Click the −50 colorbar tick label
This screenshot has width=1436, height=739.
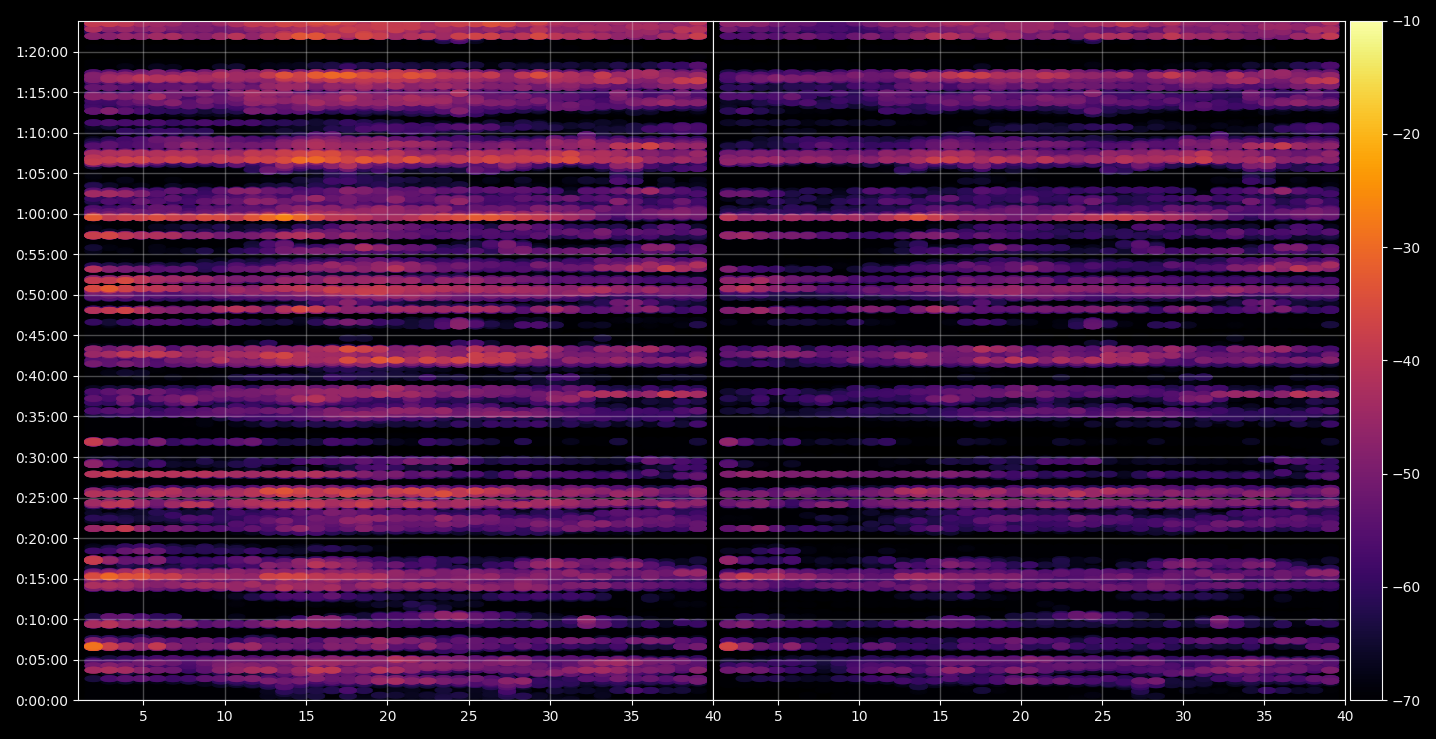1406,474
